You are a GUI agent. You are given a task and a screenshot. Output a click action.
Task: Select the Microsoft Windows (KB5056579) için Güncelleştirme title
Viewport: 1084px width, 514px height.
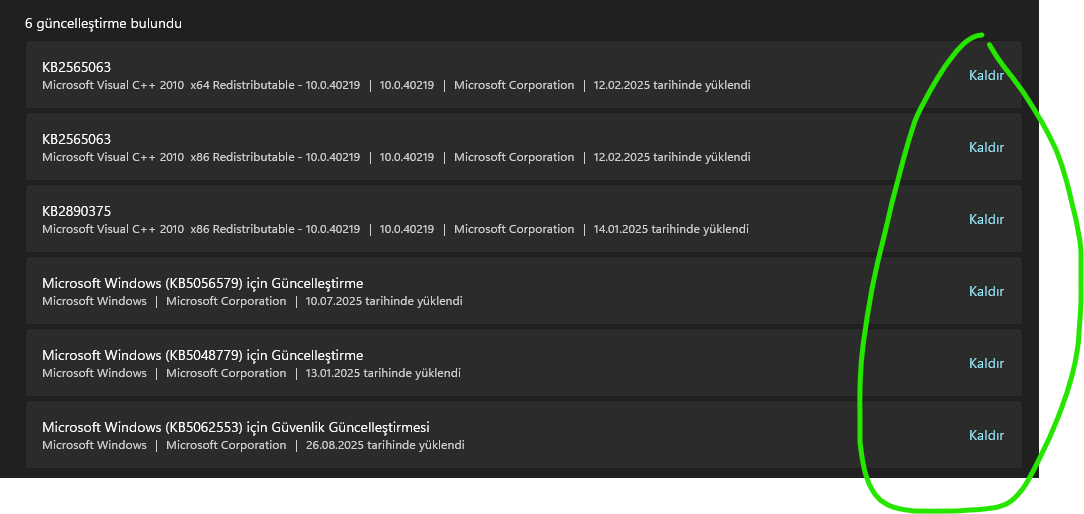tap(202, 283)
